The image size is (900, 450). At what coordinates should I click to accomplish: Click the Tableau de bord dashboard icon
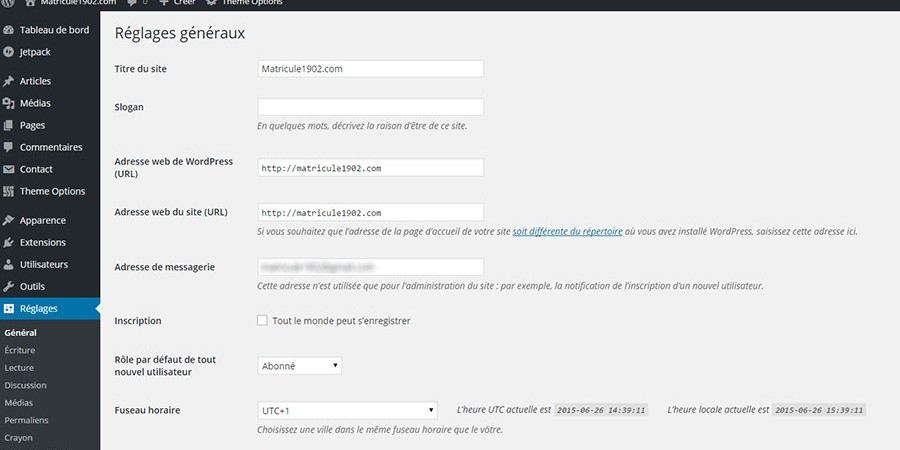point(8,30)
